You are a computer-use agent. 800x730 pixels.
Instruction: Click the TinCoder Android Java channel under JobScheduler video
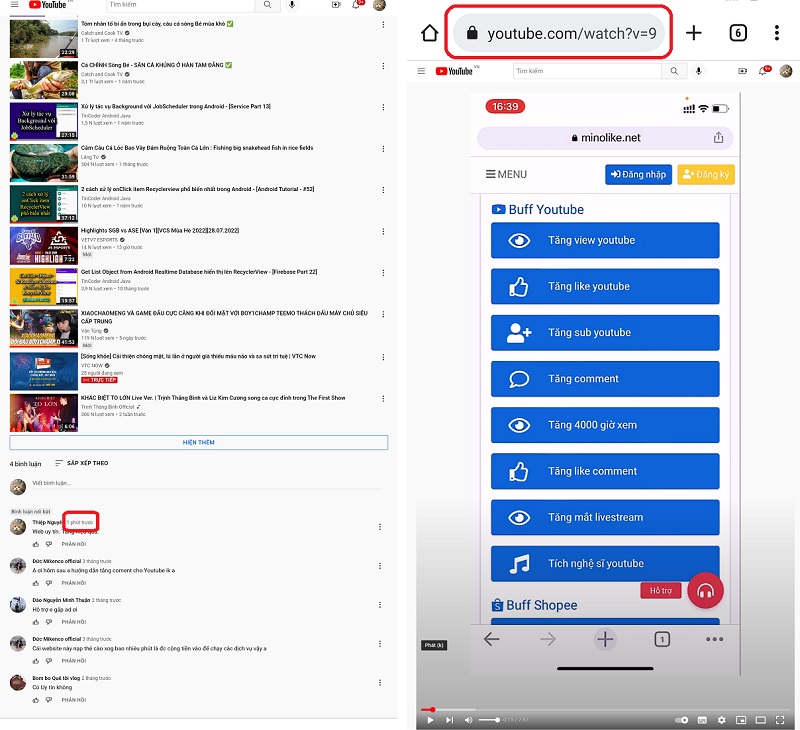[106, 116]
